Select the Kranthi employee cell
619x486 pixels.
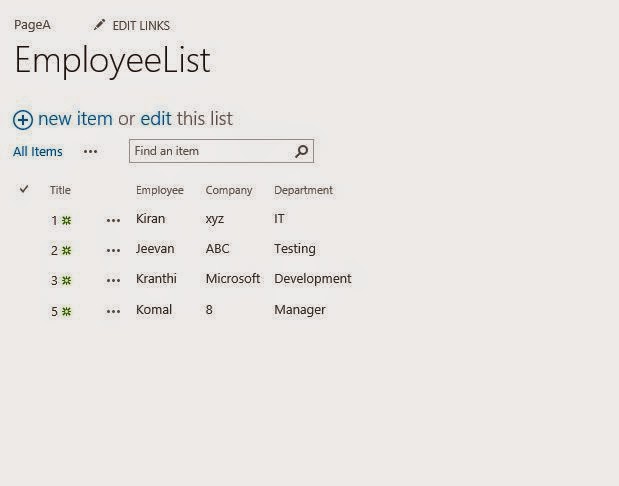coord(156,279)
